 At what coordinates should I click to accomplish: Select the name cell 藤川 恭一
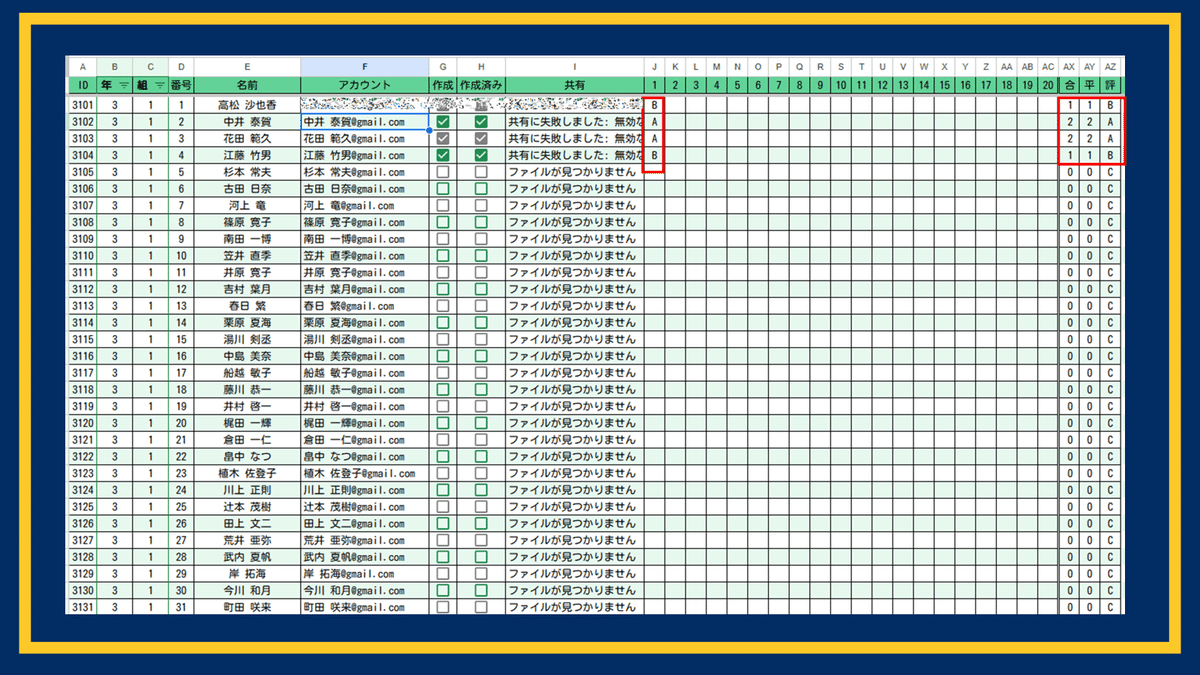[x=247, y=390]
